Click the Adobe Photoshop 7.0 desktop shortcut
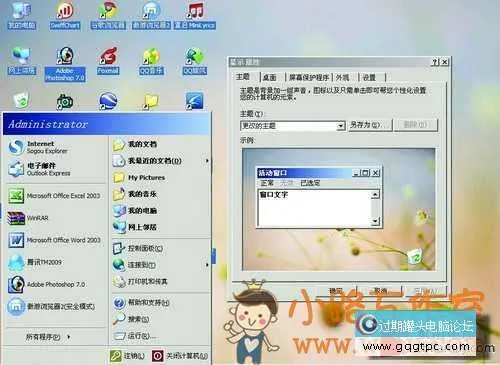 point(65,64)
